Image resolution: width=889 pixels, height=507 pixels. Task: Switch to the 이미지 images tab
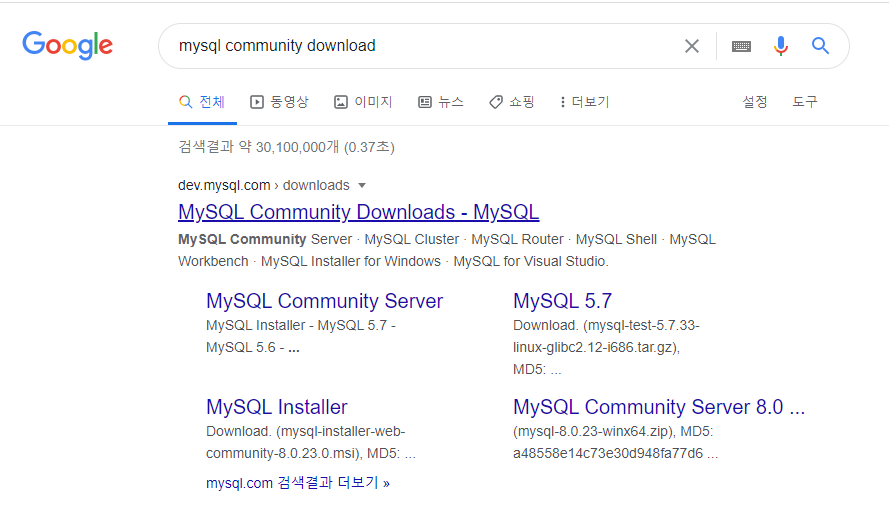tap(363, 102)
